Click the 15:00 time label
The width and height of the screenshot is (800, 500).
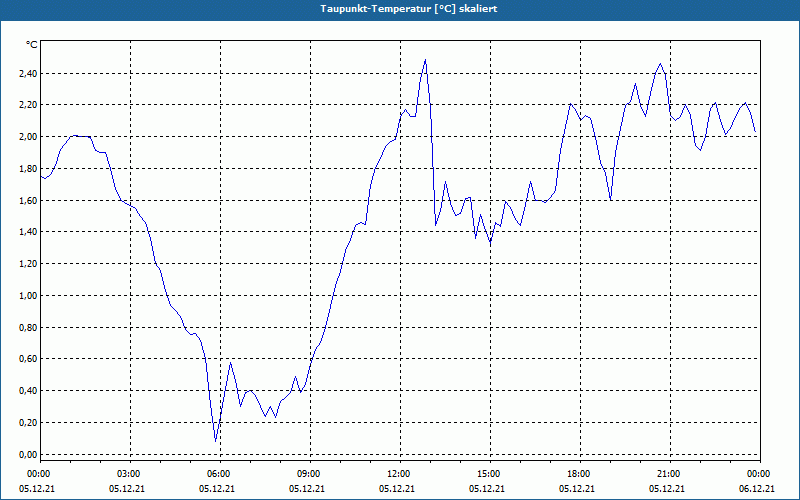tap(490, 474)
